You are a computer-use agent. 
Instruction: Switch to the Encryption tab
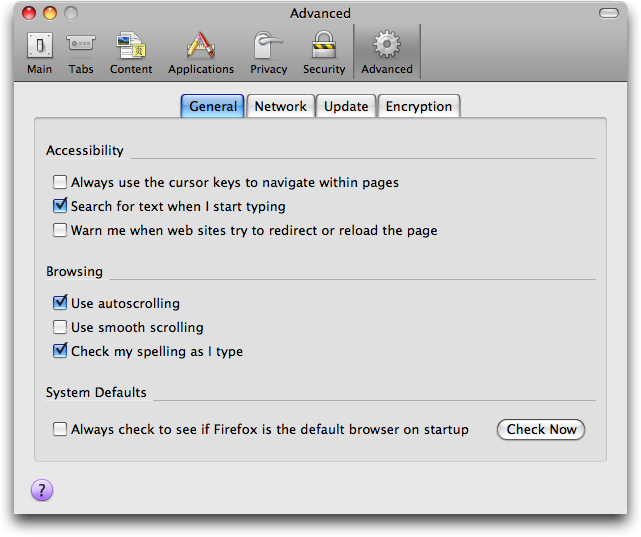pos(419,107)
